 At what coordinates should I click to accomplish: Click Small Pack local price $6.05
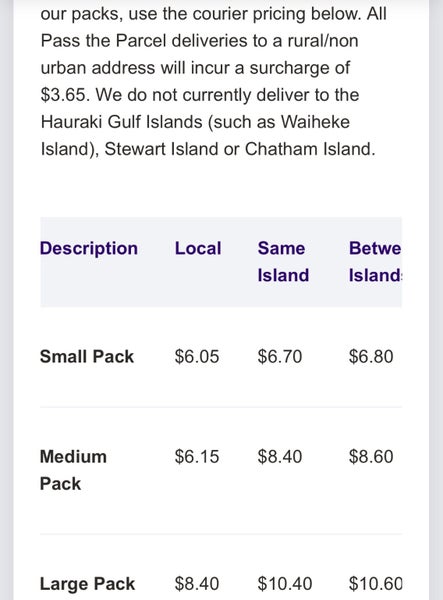pyautogui.click(x=197, y=357)
